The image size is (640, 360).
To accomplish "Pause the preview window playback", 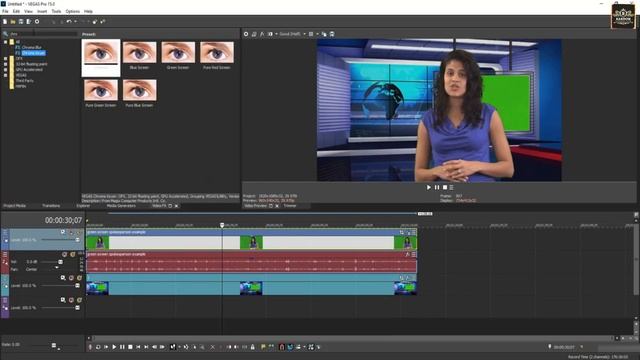I will point(437,187).
